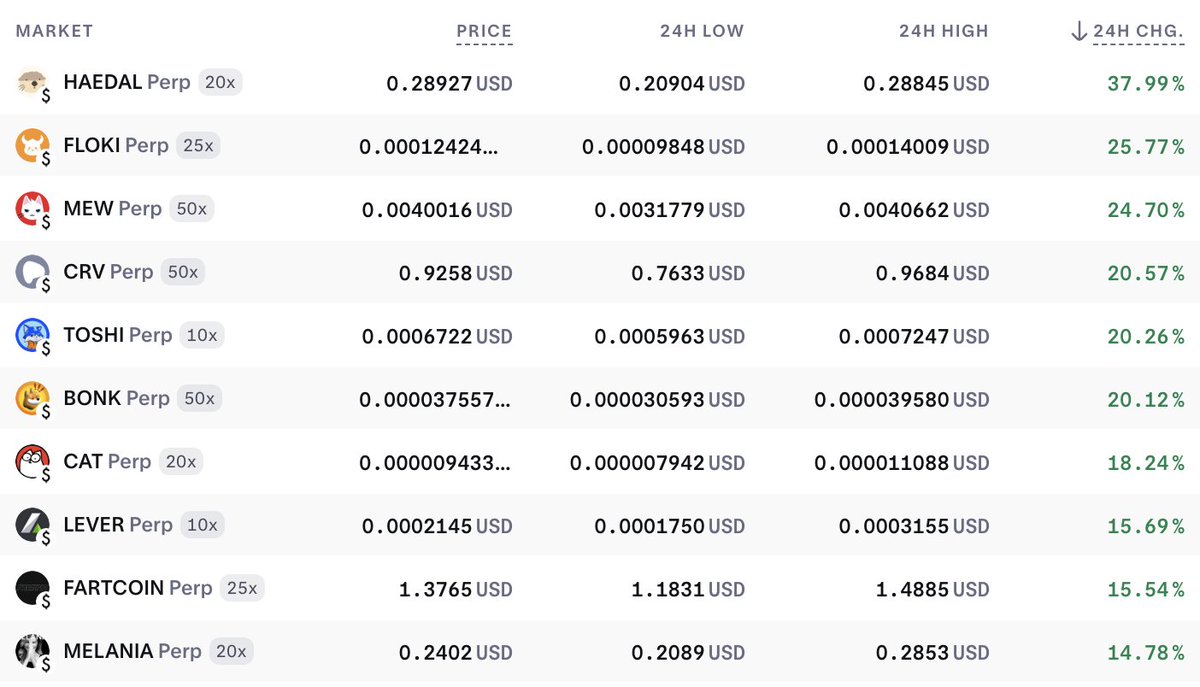Click the 20x leverage badge for CAT
The image size is (1200, 687).
coord(181,461)
